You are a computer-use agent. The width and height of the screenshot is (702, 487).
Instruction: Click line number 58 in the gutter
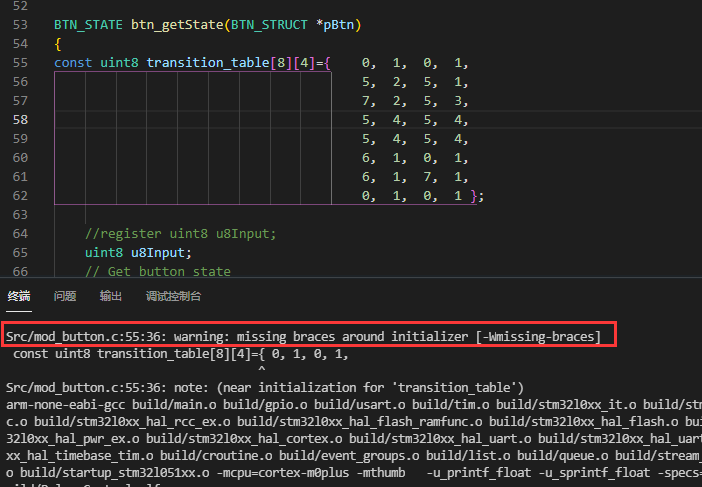20,120
